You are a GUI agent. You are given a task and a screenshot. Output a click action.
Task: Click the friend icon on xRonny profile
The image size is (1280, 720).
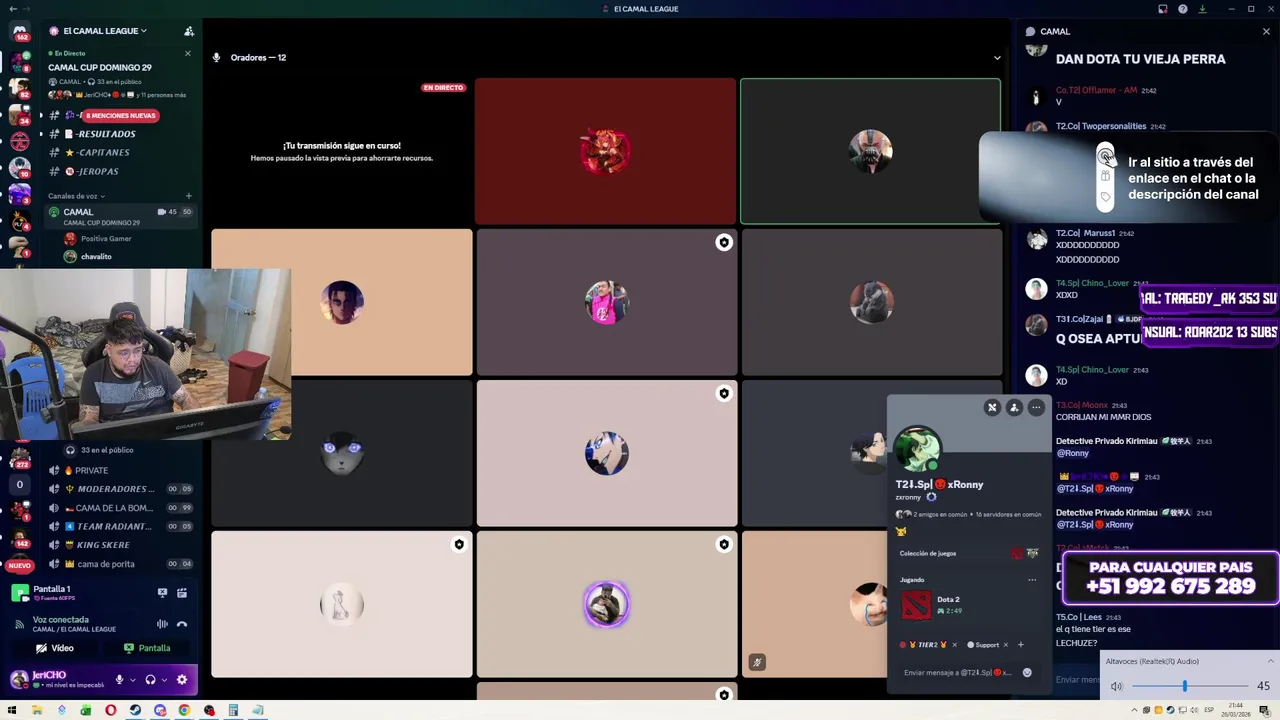tap(1014, 407)
